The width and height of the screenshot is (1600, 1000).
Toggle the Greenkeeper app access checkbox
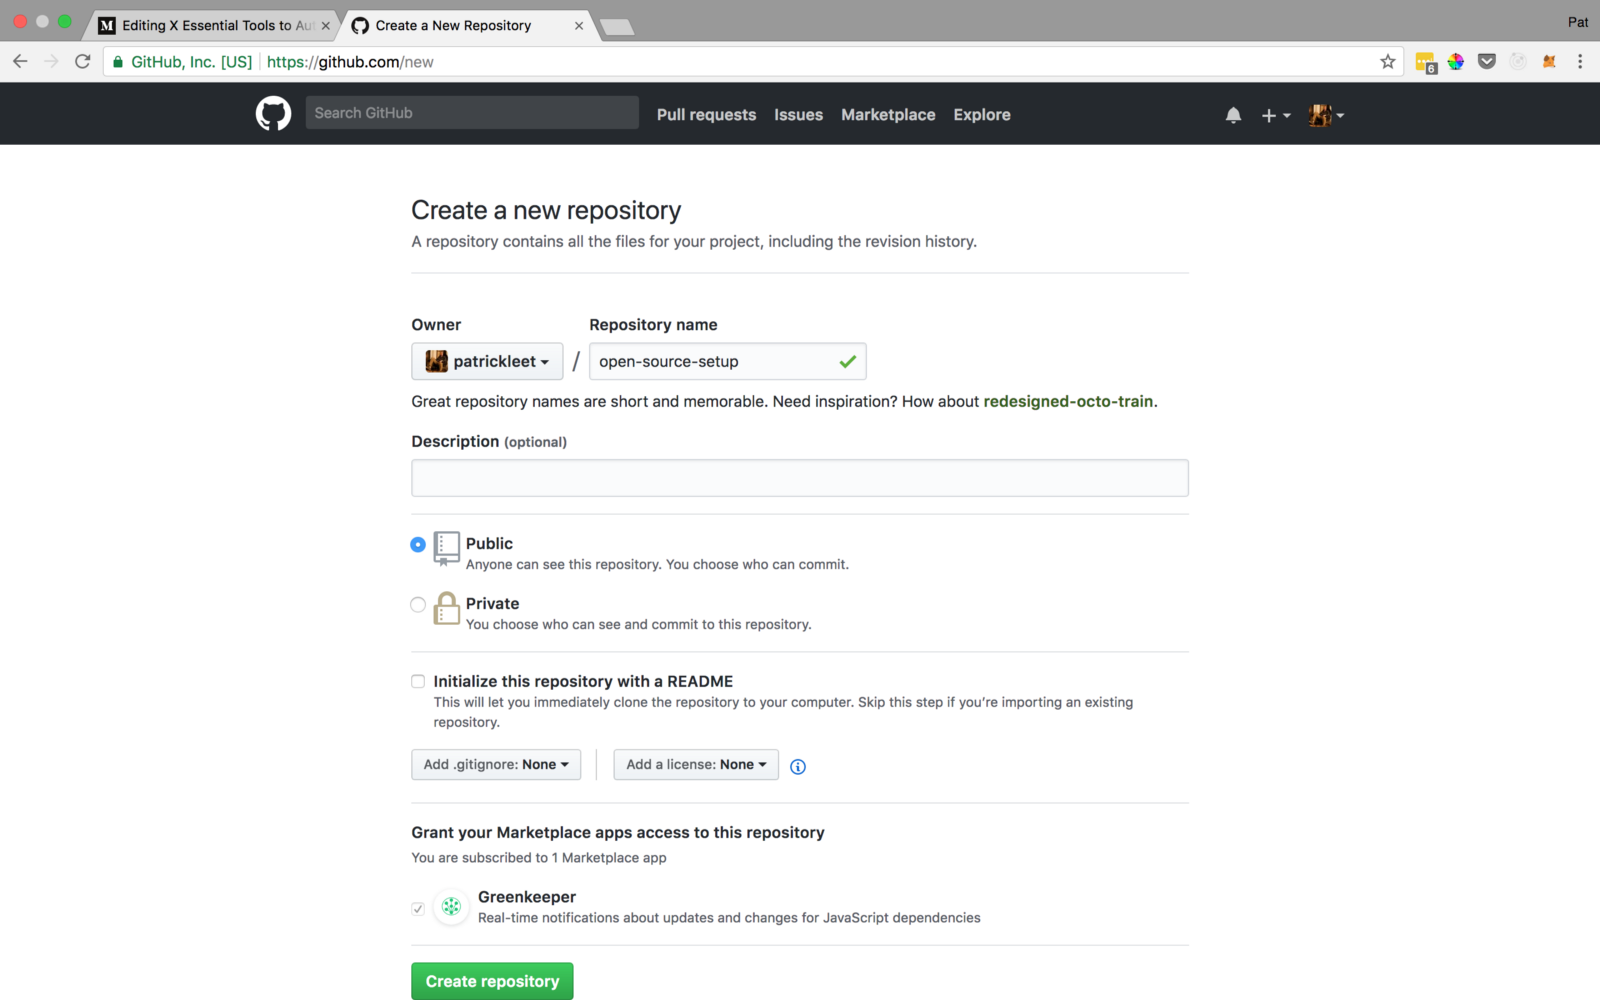point(418,909)
